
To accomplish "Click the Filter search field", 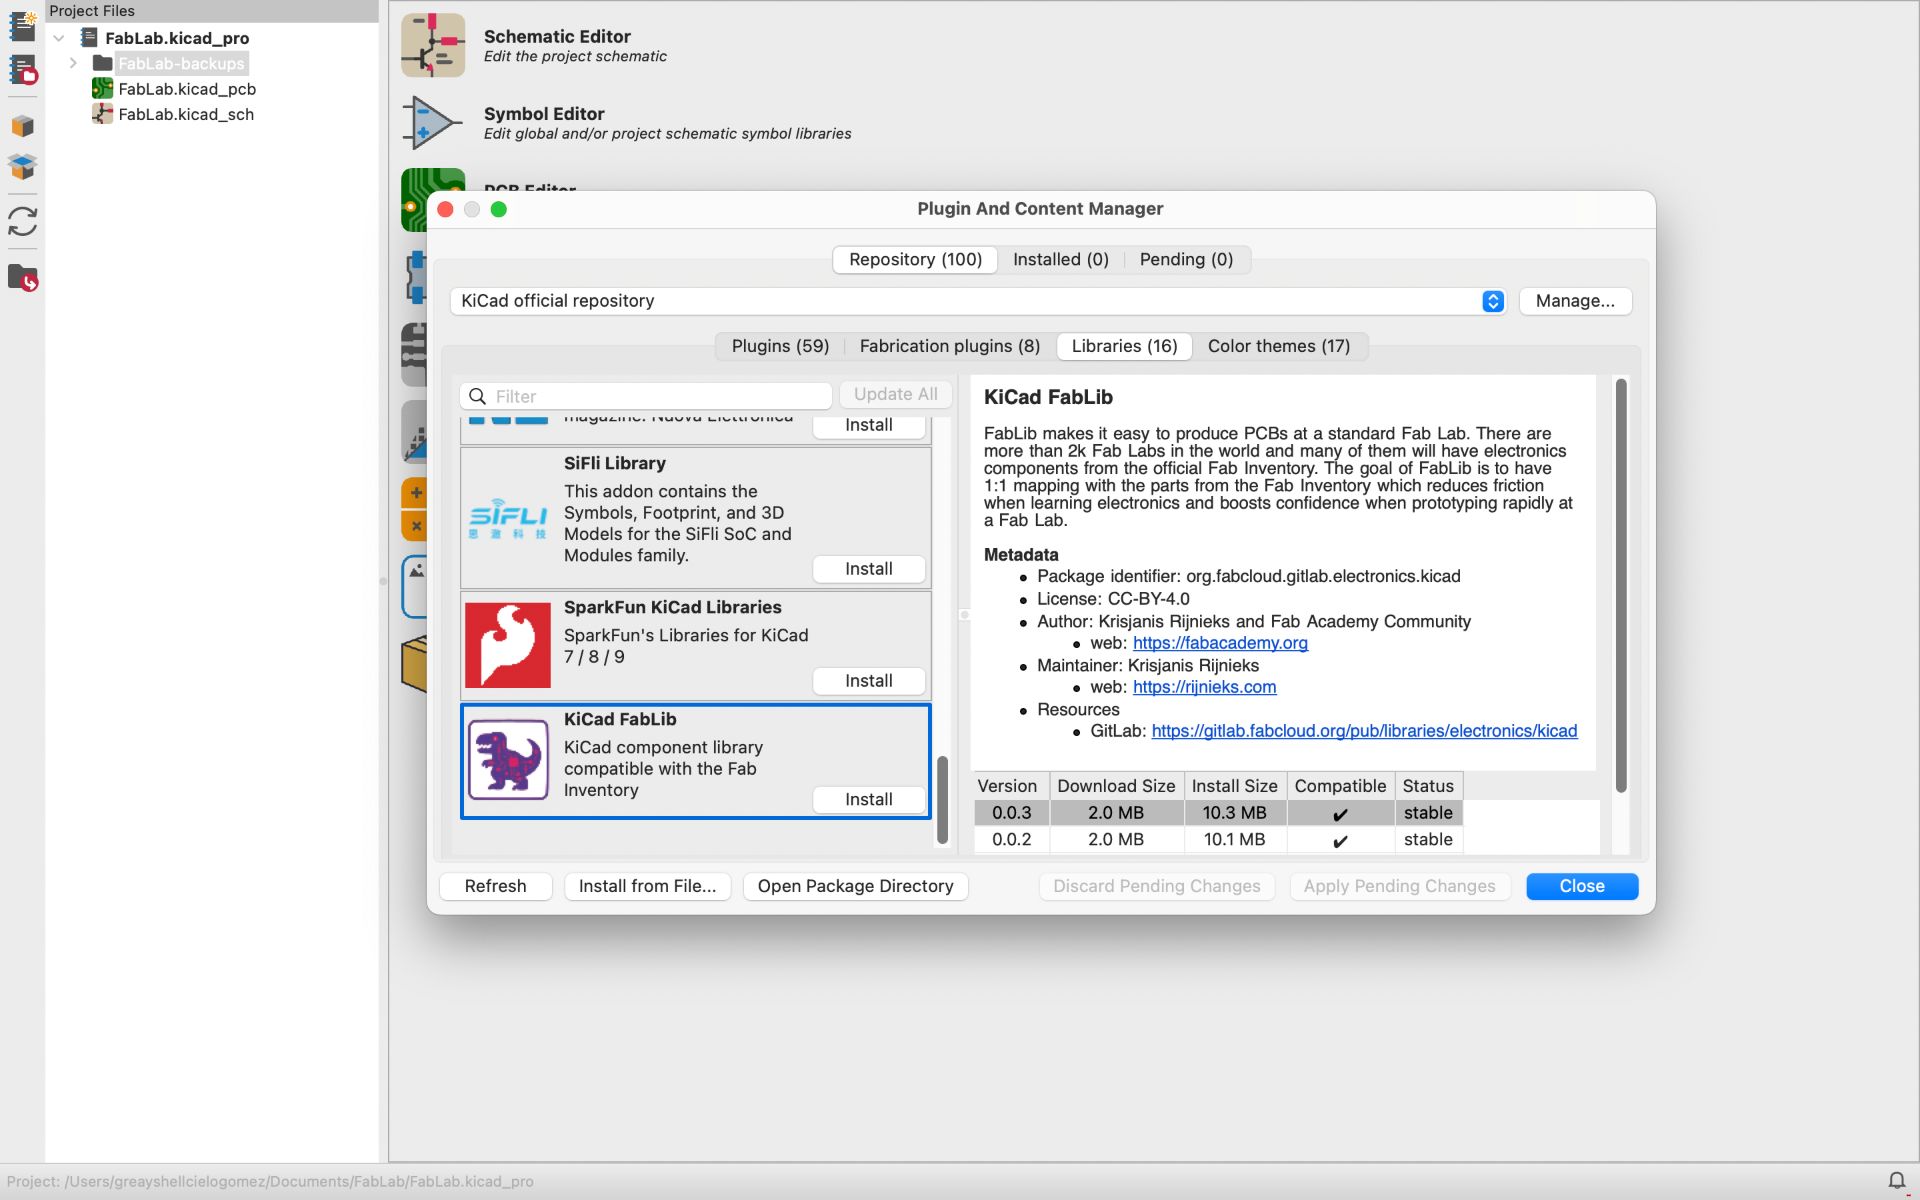I will coord(660,396).
